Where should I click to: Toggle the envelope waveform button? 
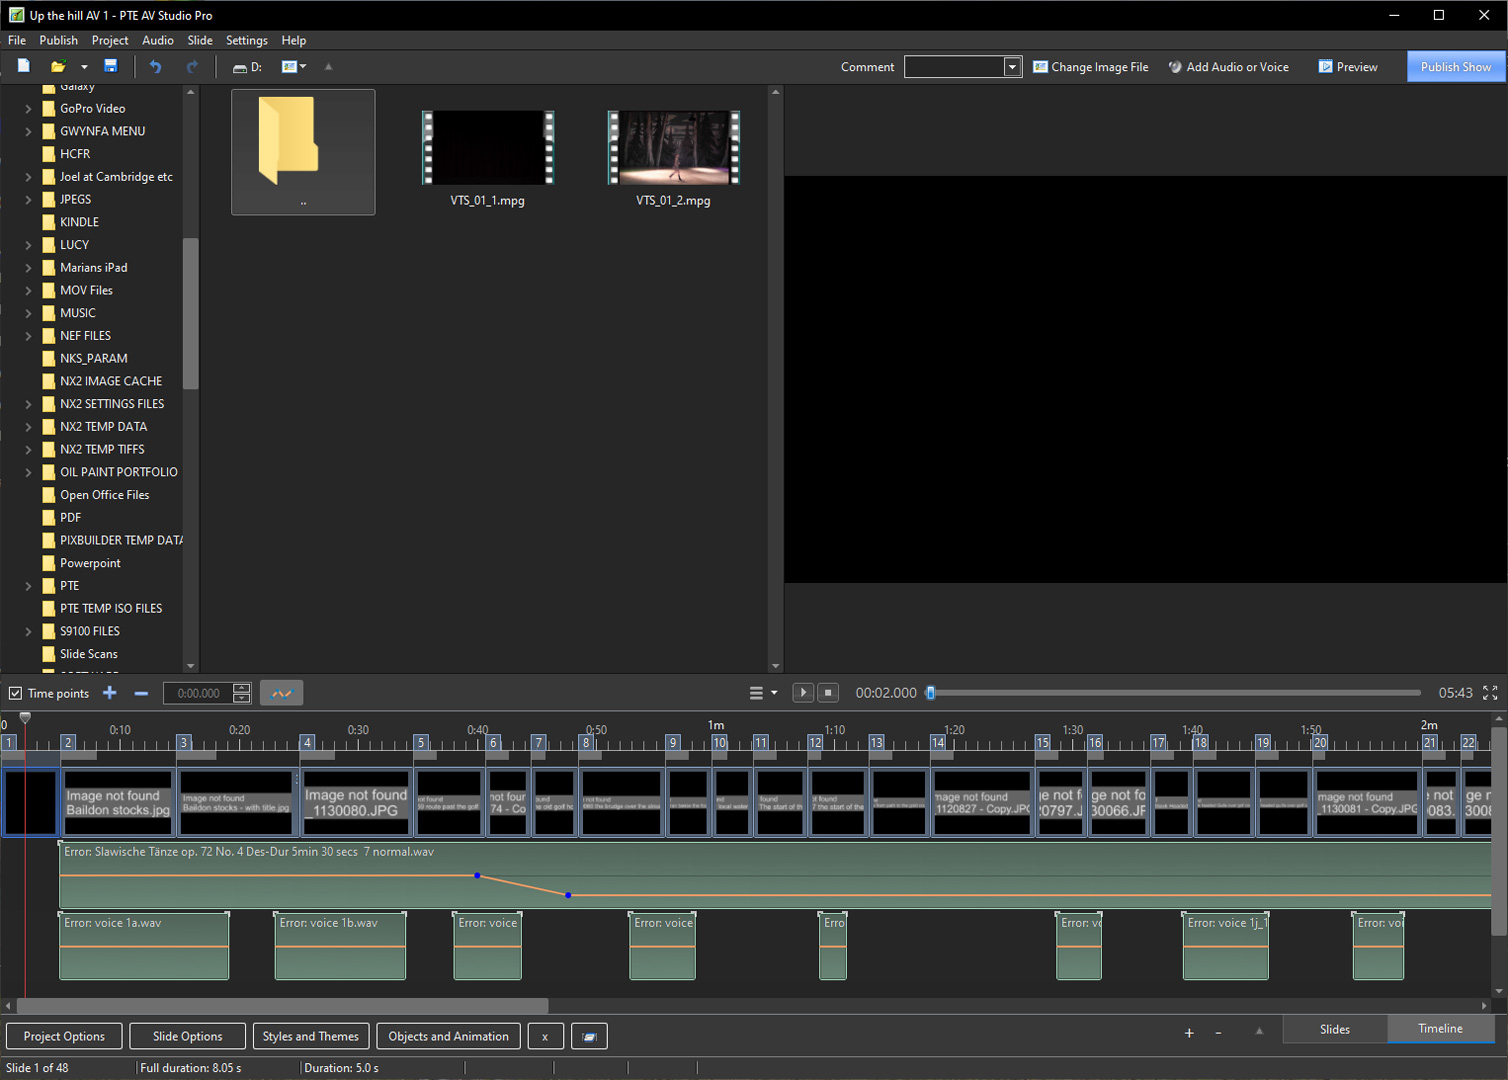click(281, 693)
